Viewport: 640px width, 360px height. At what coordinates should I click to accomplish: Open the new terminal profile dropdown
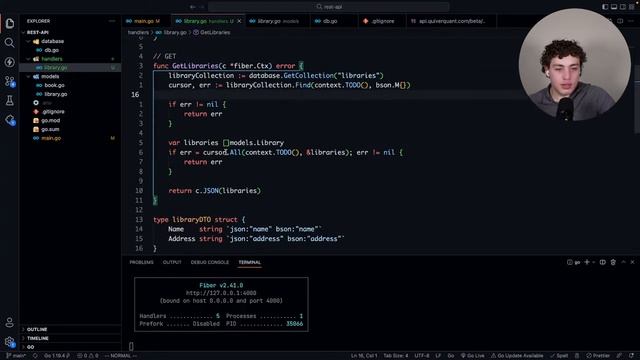593,262
